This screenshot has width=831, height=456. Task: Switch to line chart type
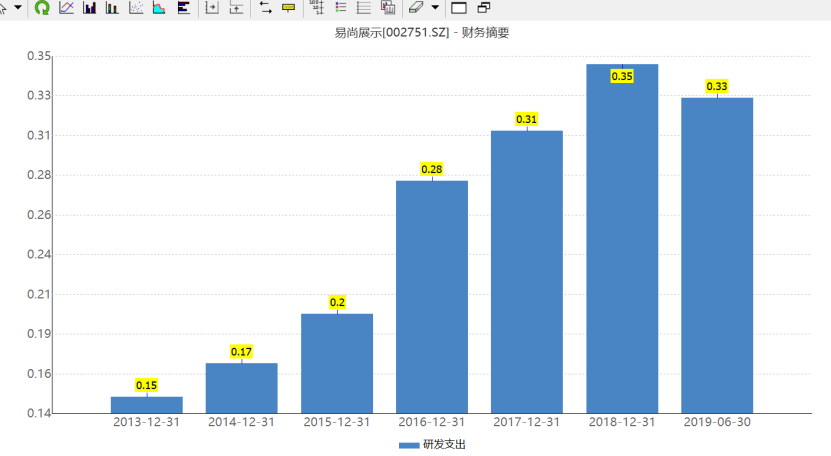coord(66,7)
